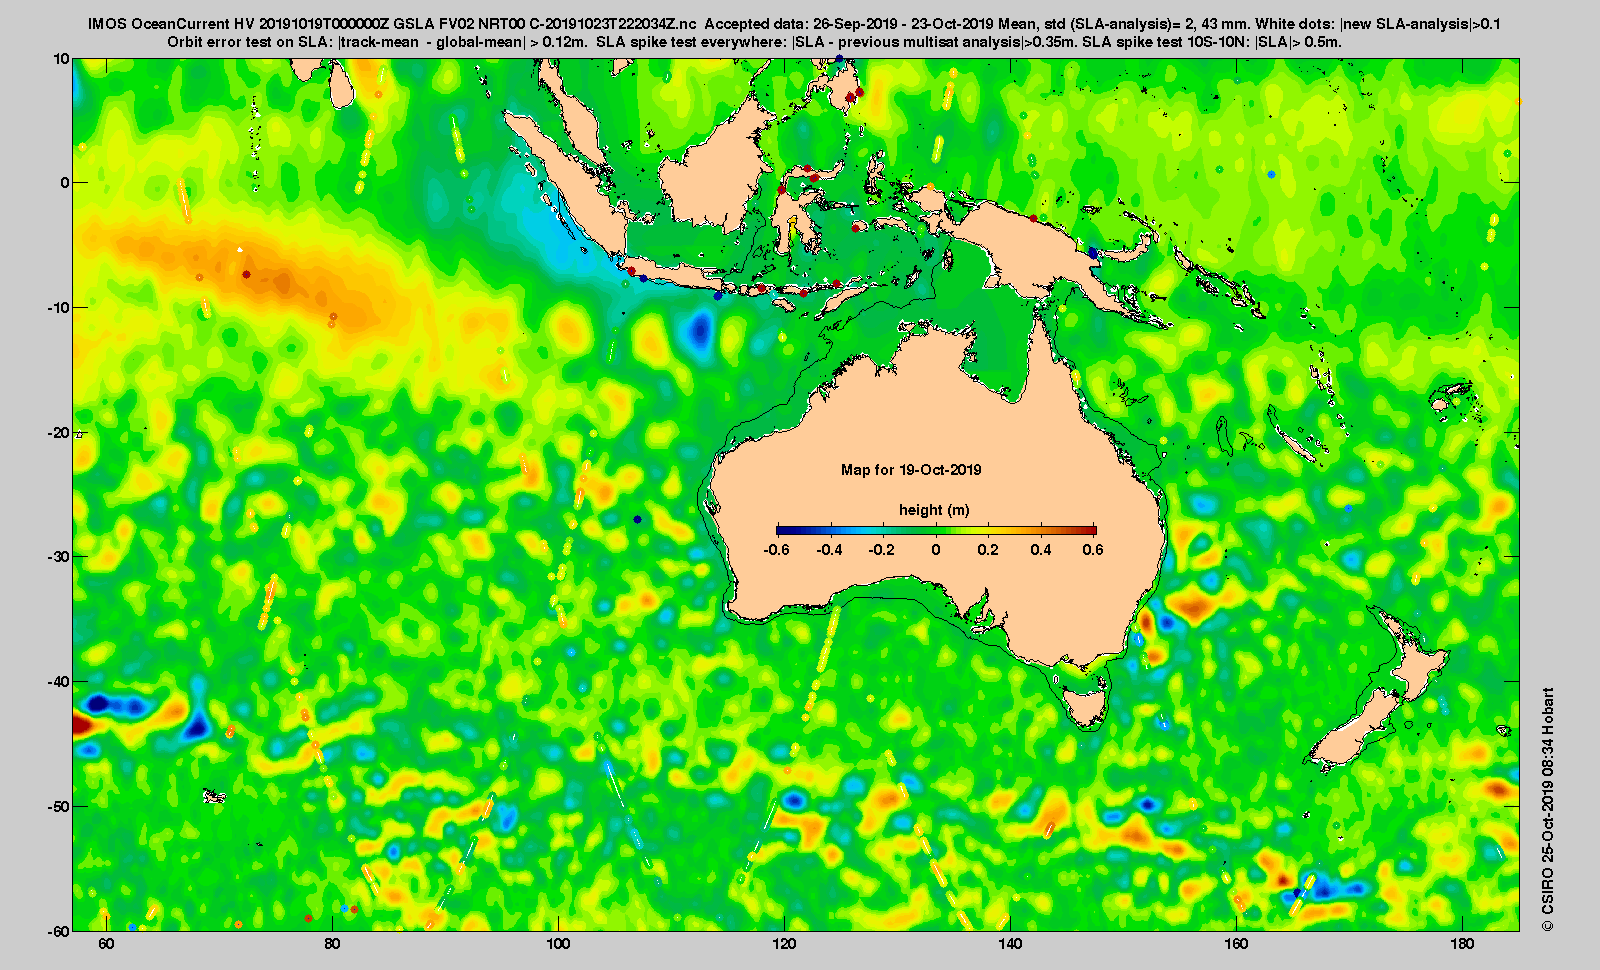This screenshot has height=970, width=1600.
Task: Click latitude axis label -60
Action: pos(58,930)
